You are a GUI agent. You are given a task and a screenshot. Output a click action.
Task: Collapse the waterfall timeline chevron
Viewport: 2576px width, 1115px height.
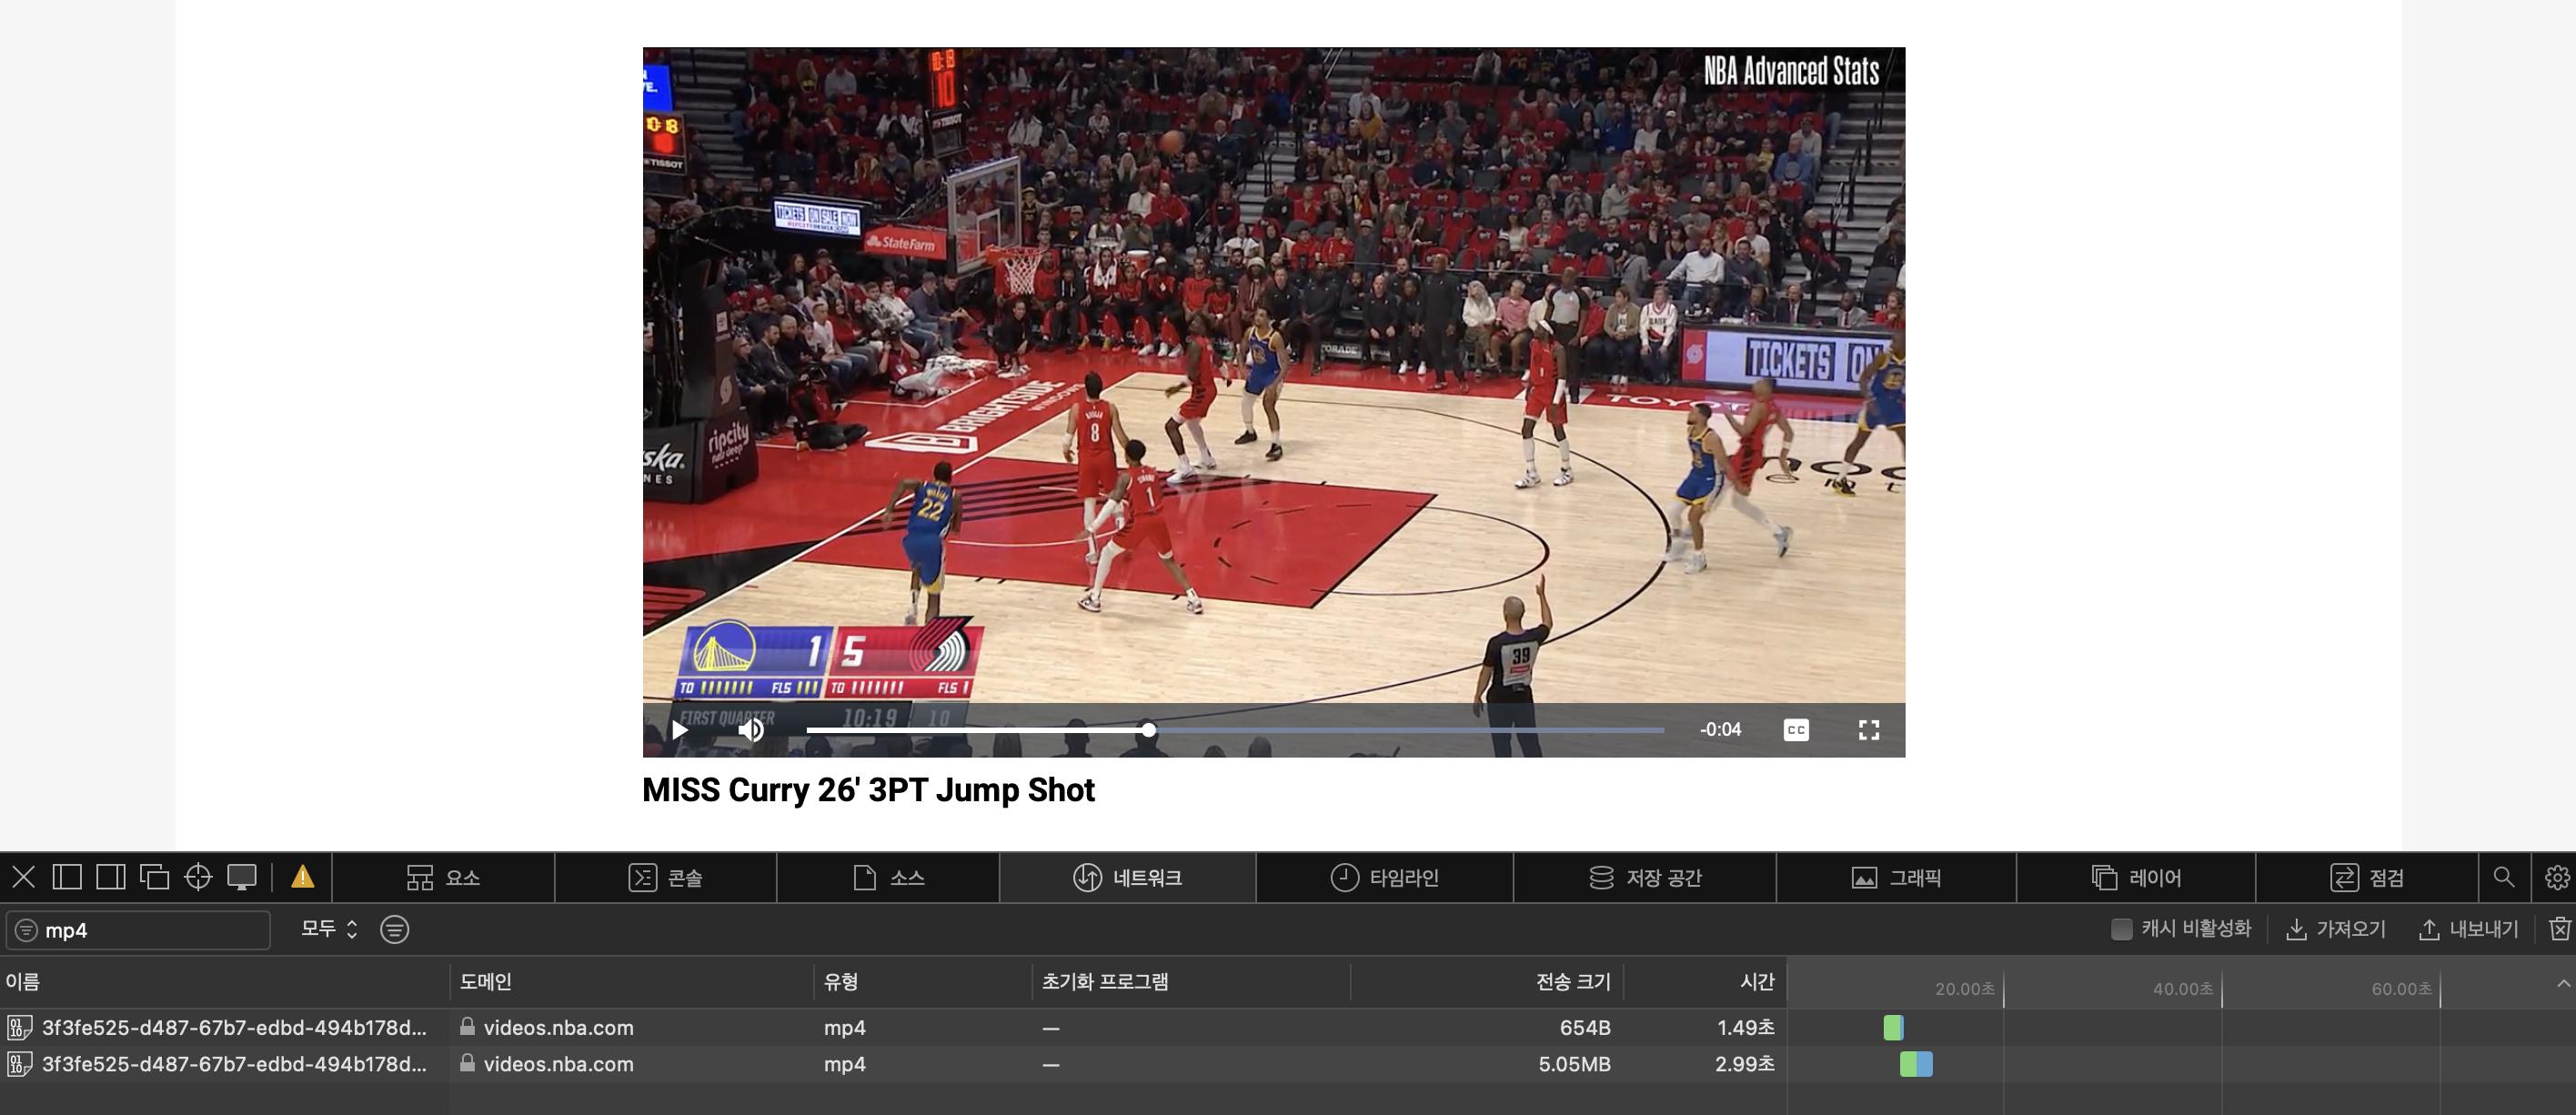point(2563,984)
